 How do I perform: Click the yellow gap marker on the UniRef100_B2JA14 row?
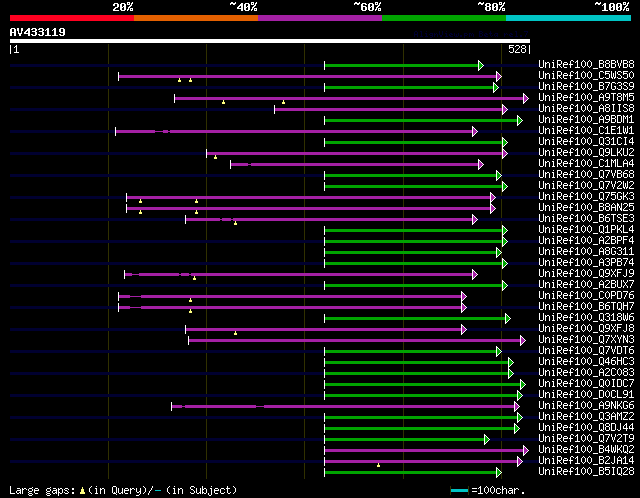point(378,465)
